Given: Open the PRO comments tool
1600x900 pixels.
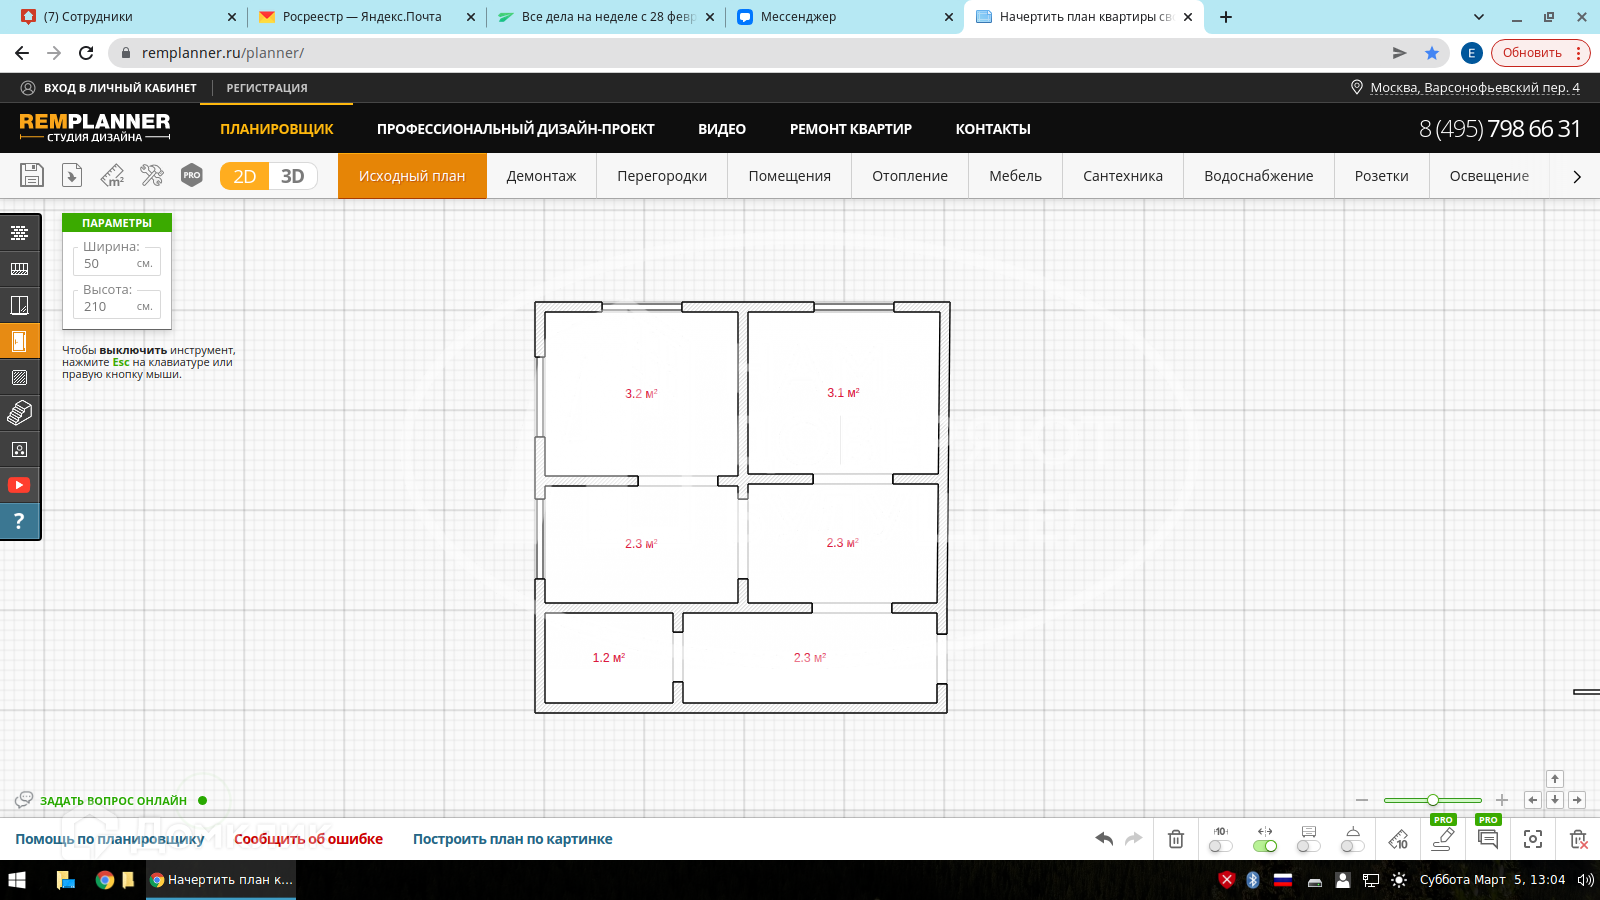Looking at the screenshot, I should click(x=1488, y=839).
